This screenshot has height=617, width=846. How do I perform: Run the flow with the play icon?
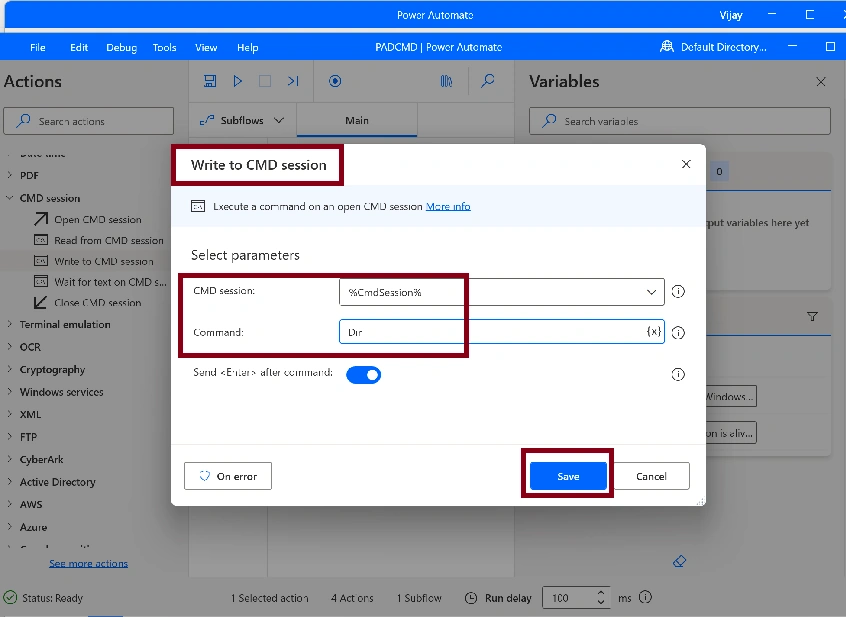[x=237, y=81]
